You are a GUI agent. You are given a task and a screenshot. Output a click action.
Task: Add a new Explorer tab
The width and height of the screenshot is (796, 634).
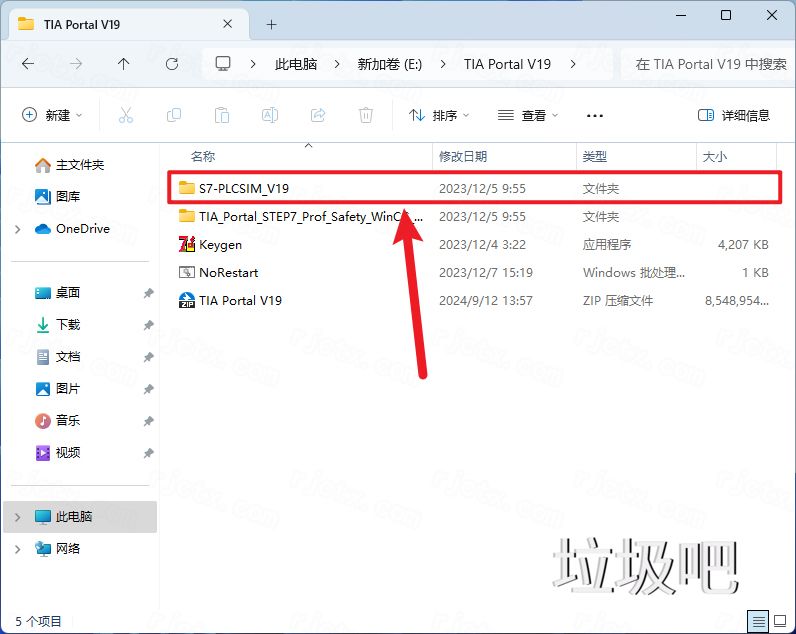click(x=271, y=24)
